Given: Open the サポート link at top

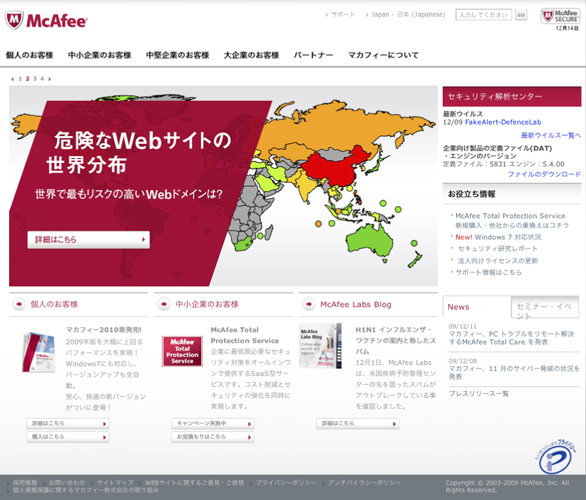Looking at the screenshot, I should tap(343, 15).
